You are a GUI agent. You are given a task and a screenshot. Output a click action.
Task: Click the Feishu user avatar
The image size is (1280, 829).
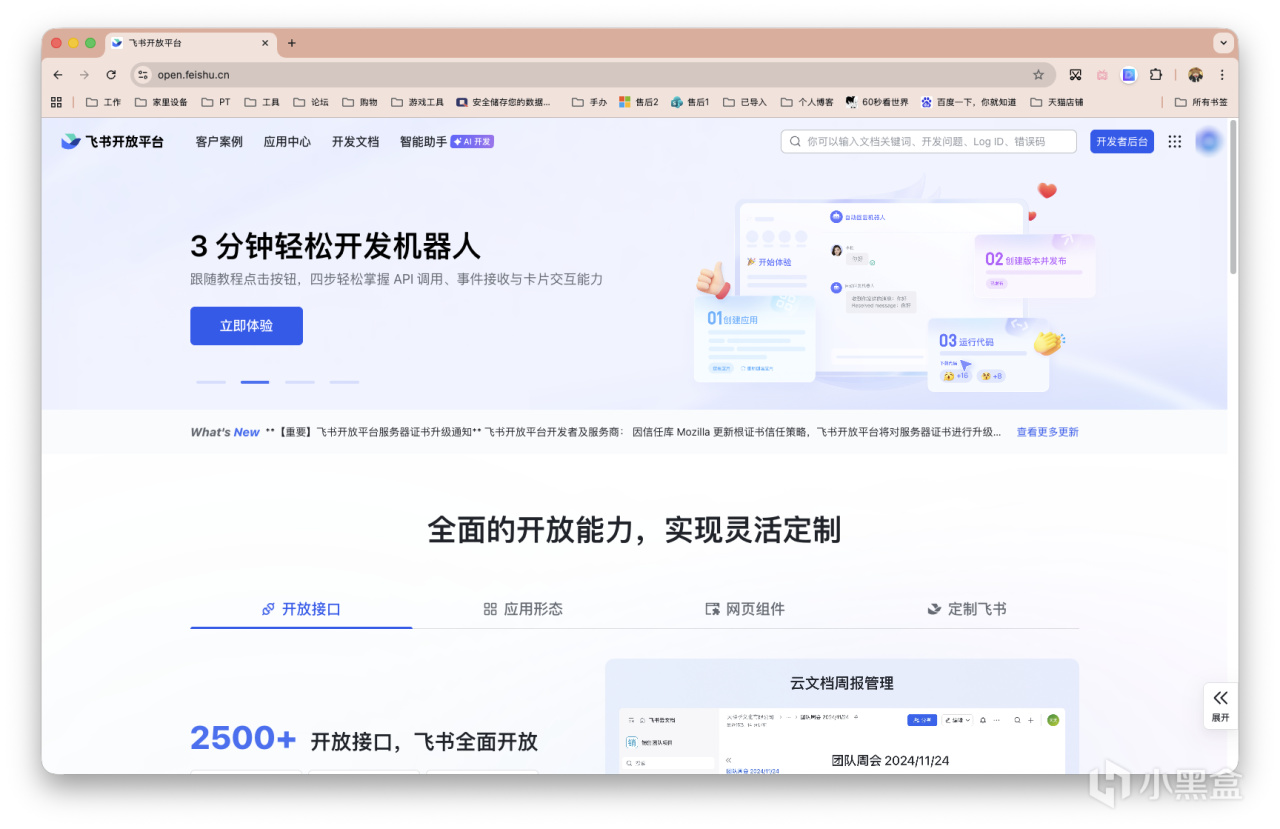tap(1209, 142)
